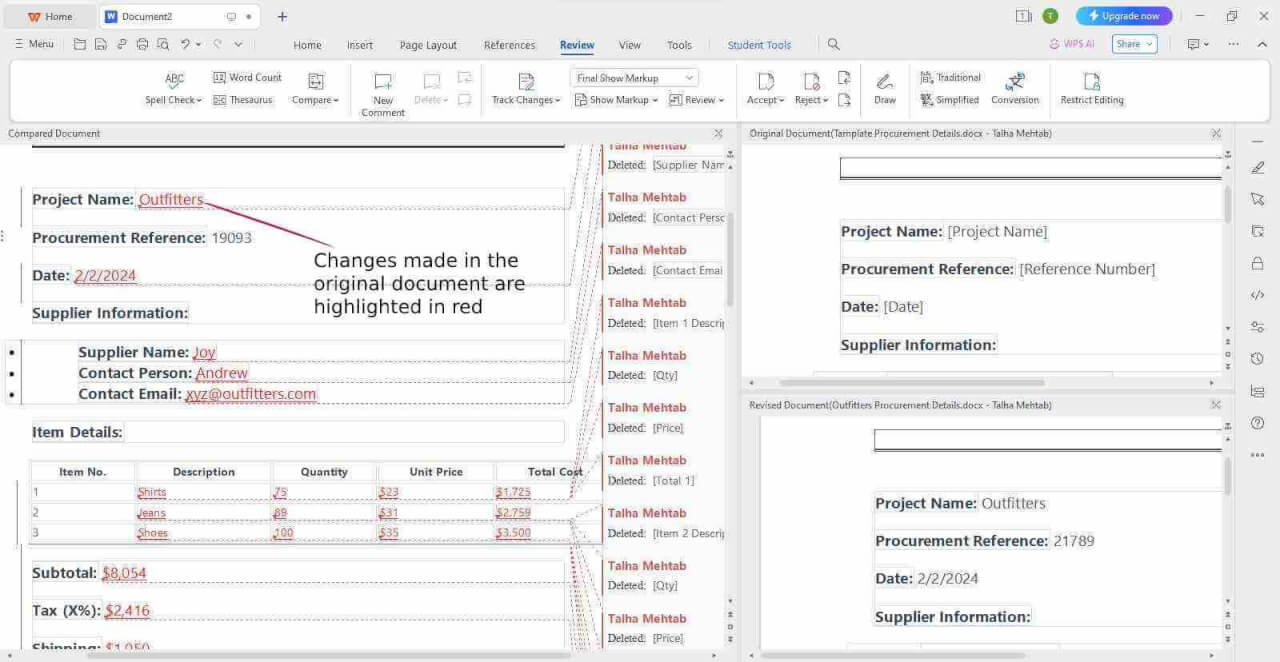Click the Restrict Editing icon
Image resolution: width=1280 pixels, height=662 pixels.
click(1091, 88)
